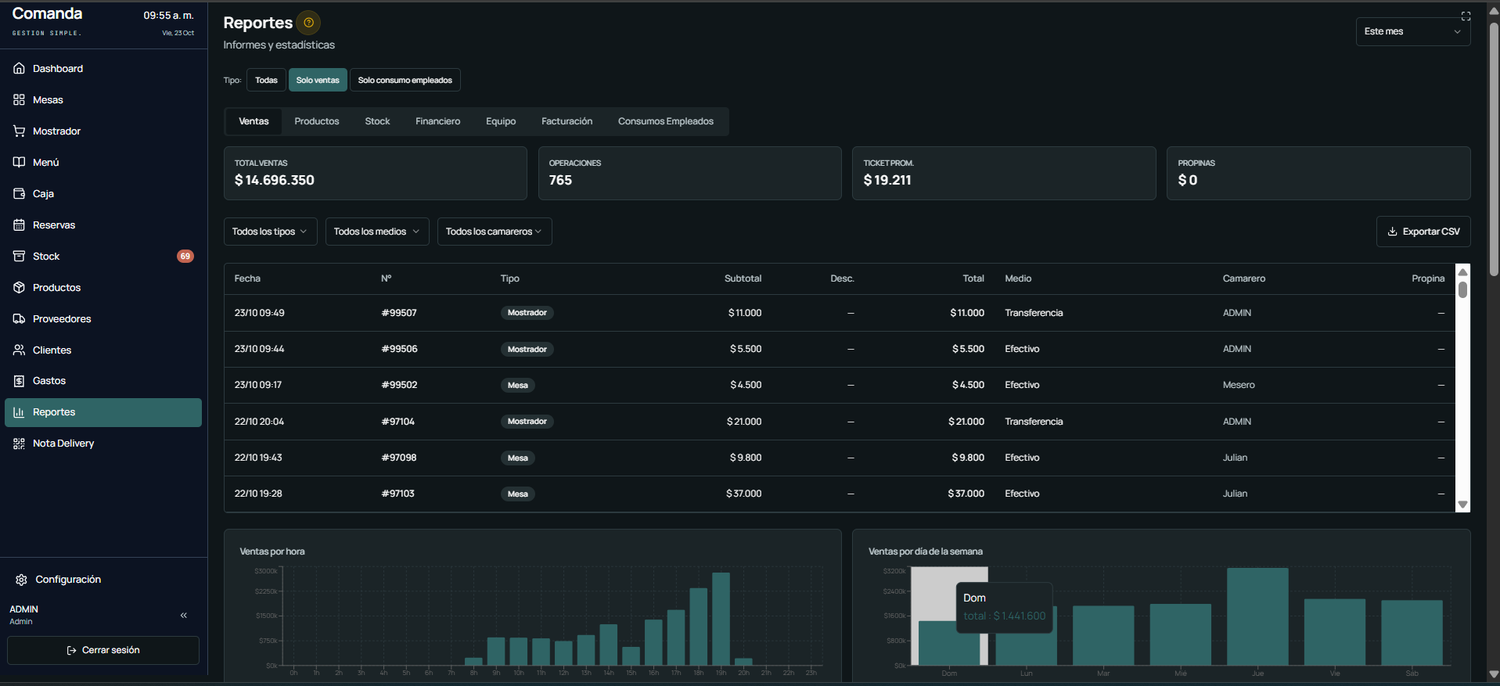Viewport: 1500px width, 686px height.
Task: Open Clientes from the sidebar label
Action: click(52, 350)
